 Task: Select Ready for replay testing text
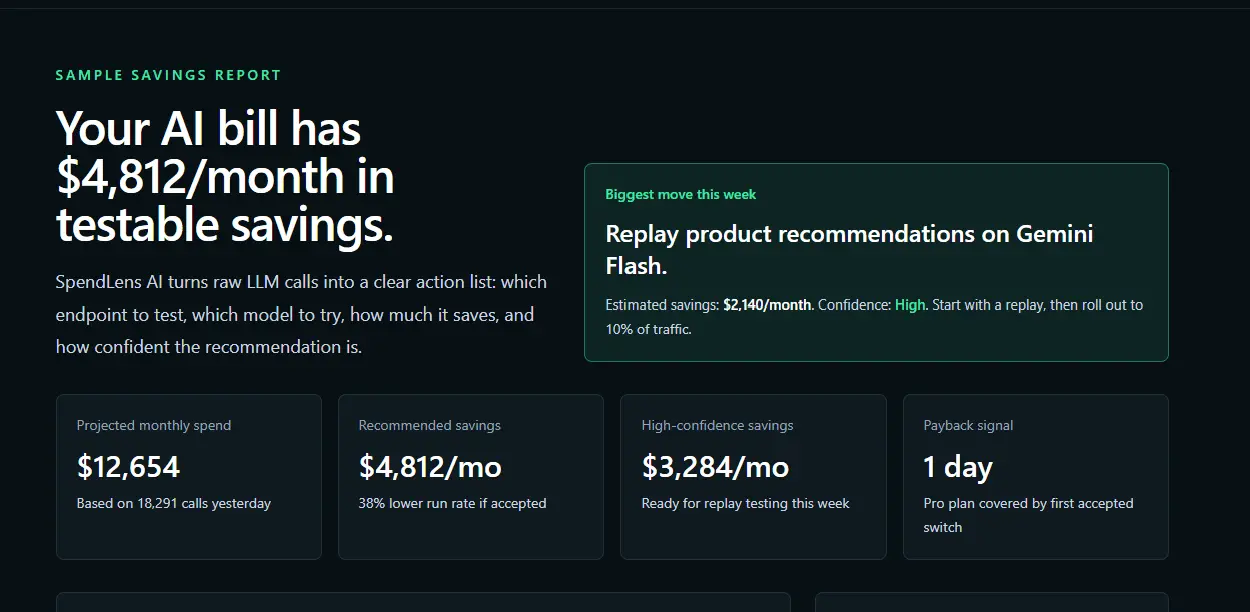[745, 504]
